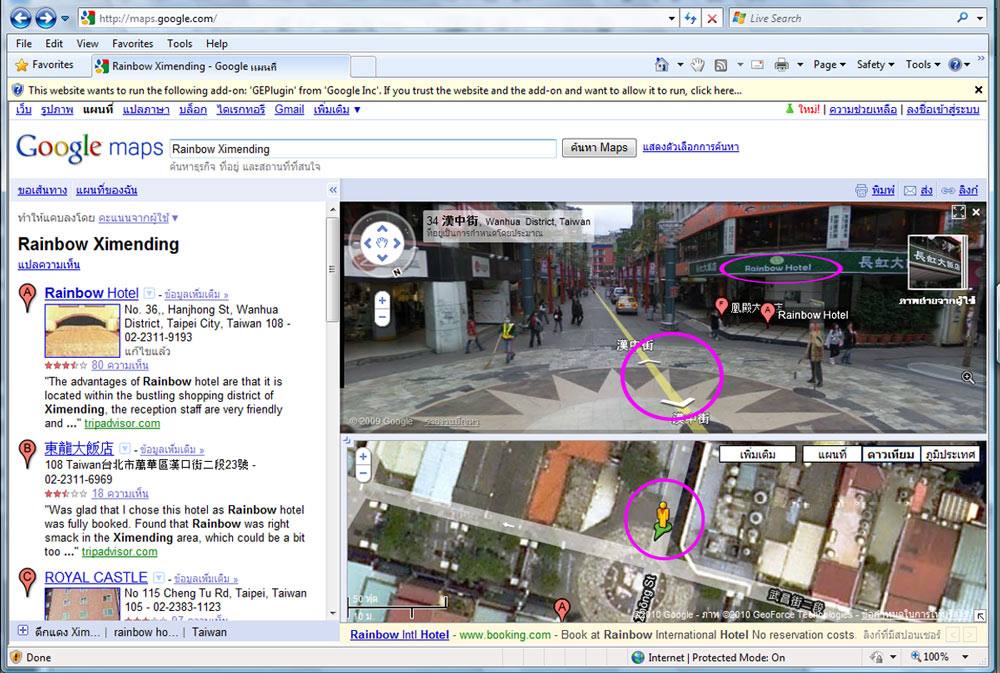Screen dimensions: 1000x673
Task: Zoom in Street View with plus button
Action: tap(382, 300)
